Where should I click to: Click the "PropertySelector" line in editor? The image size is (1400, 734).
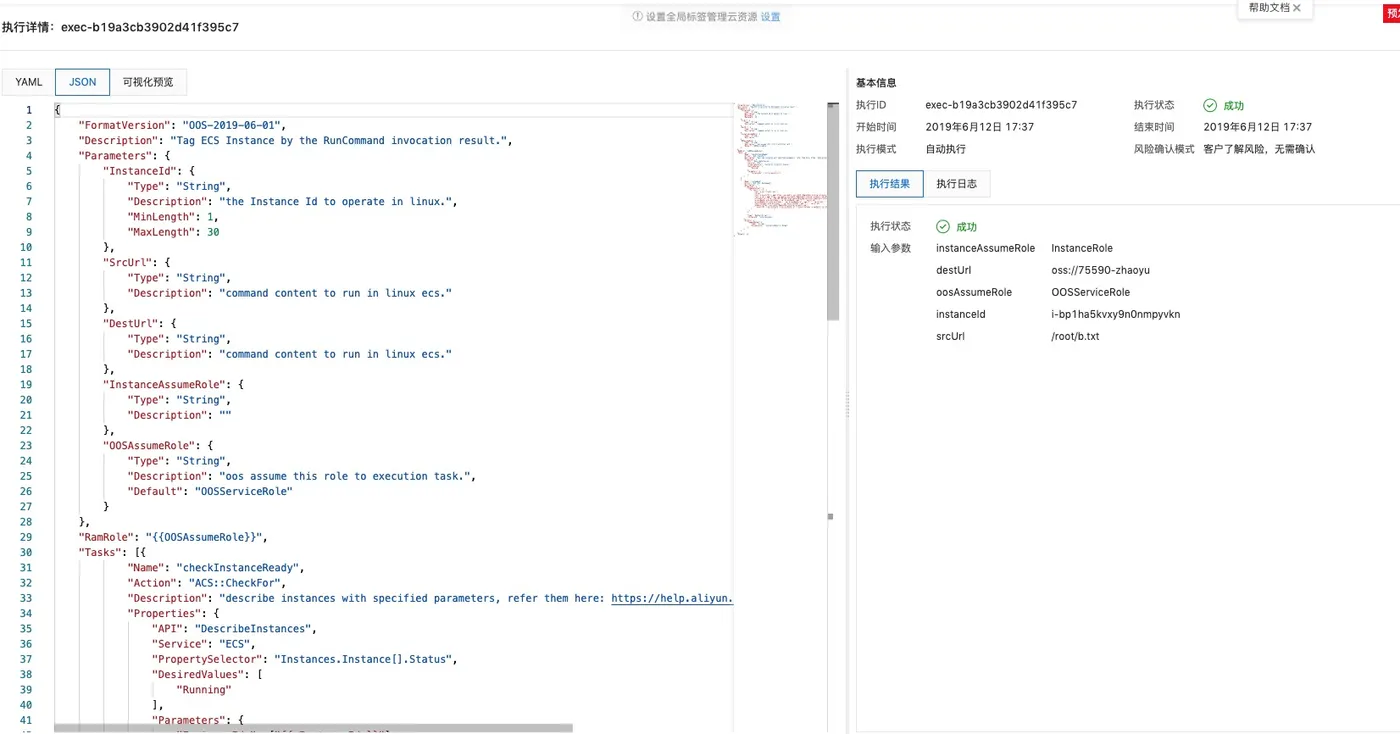(304, 659)
